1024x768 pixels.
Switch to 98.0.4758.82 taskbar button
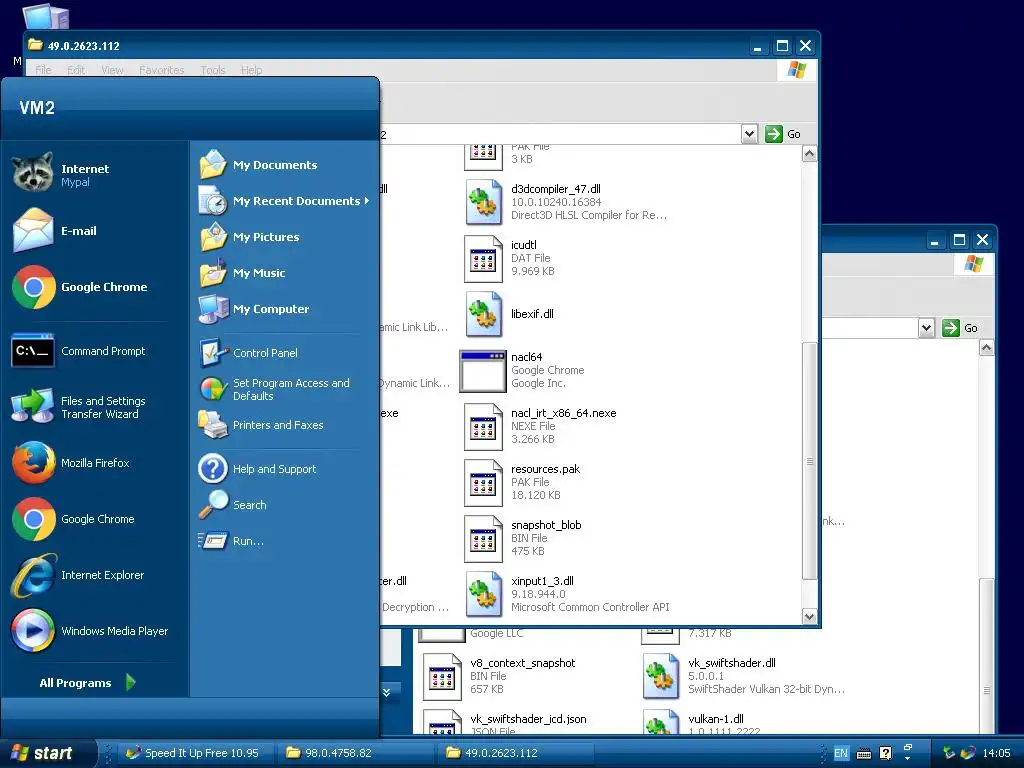354,753
